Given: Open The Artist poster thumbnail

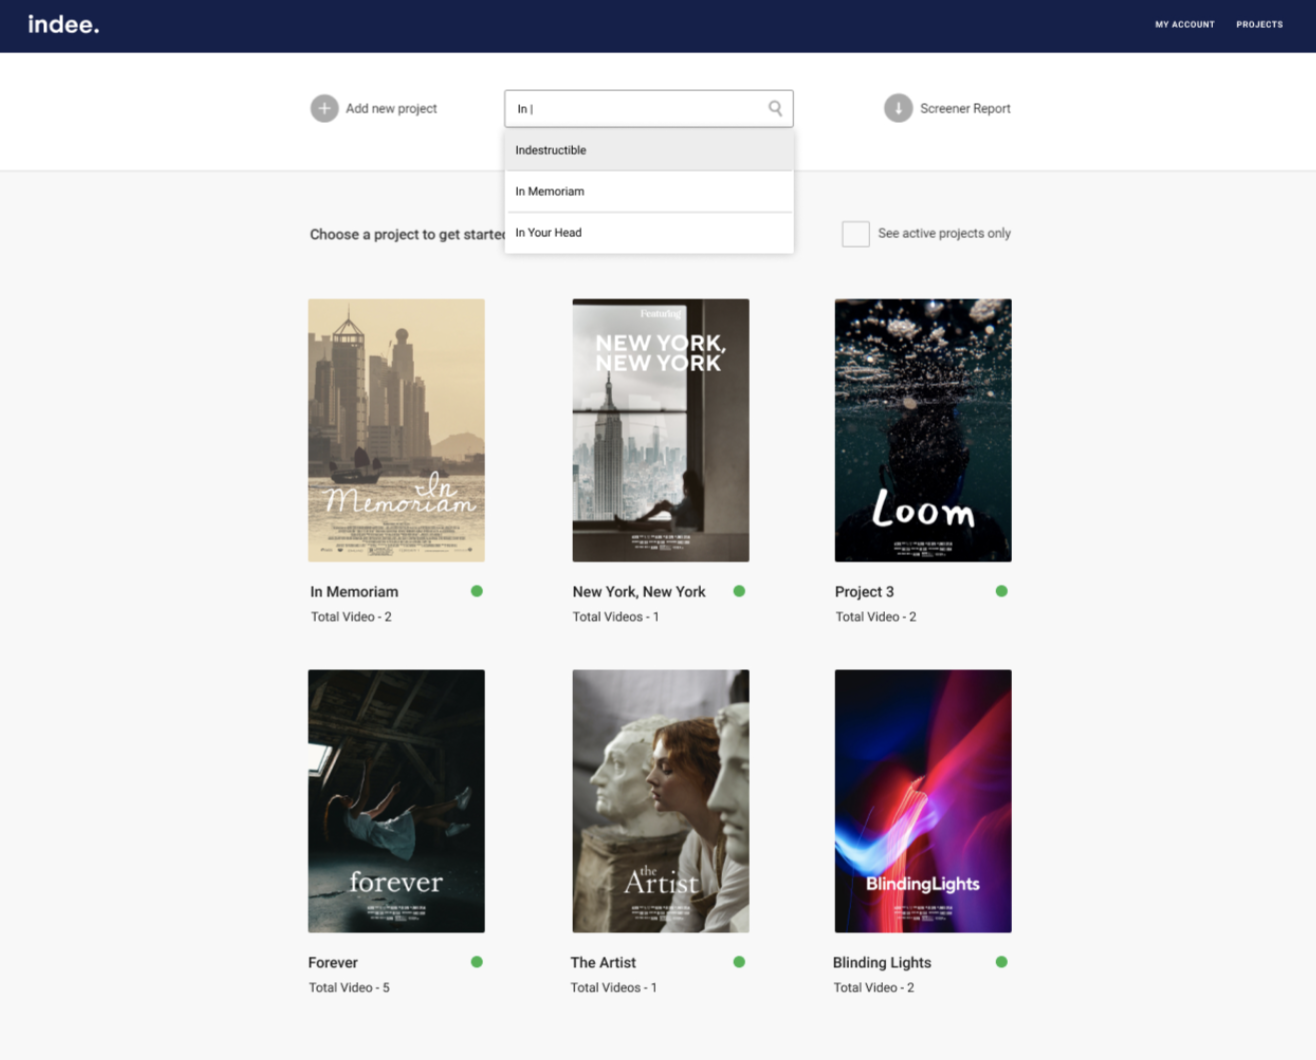Looking at the screenshot, I should coord(660,801).
